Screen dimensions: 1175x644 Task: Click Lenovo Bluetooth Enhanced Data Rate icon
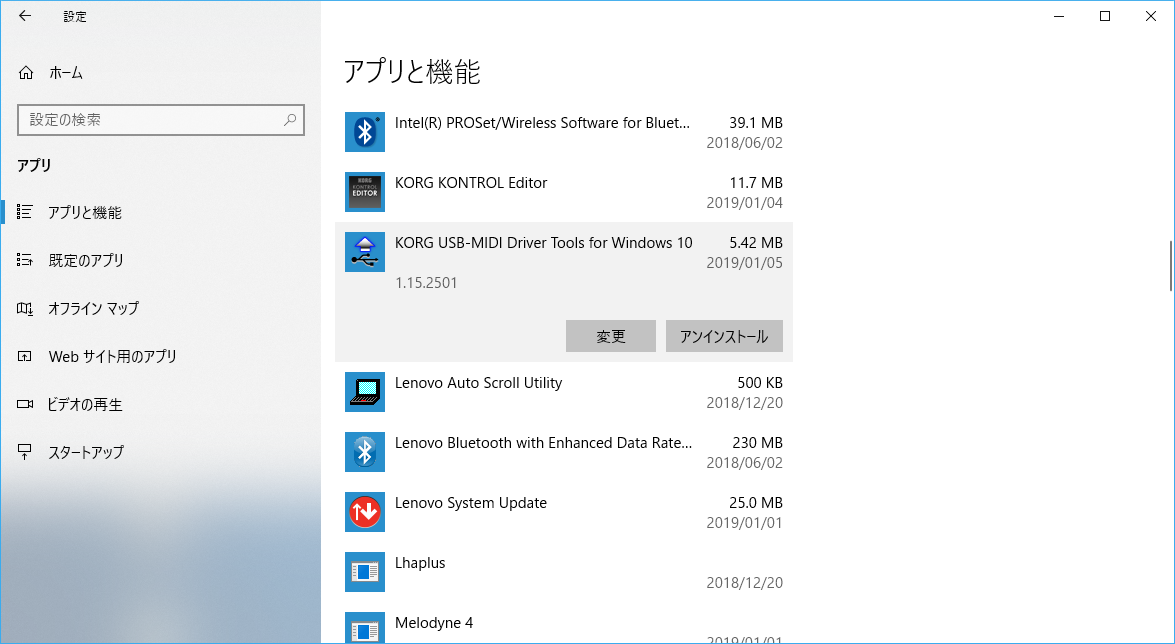click(365, 452)
